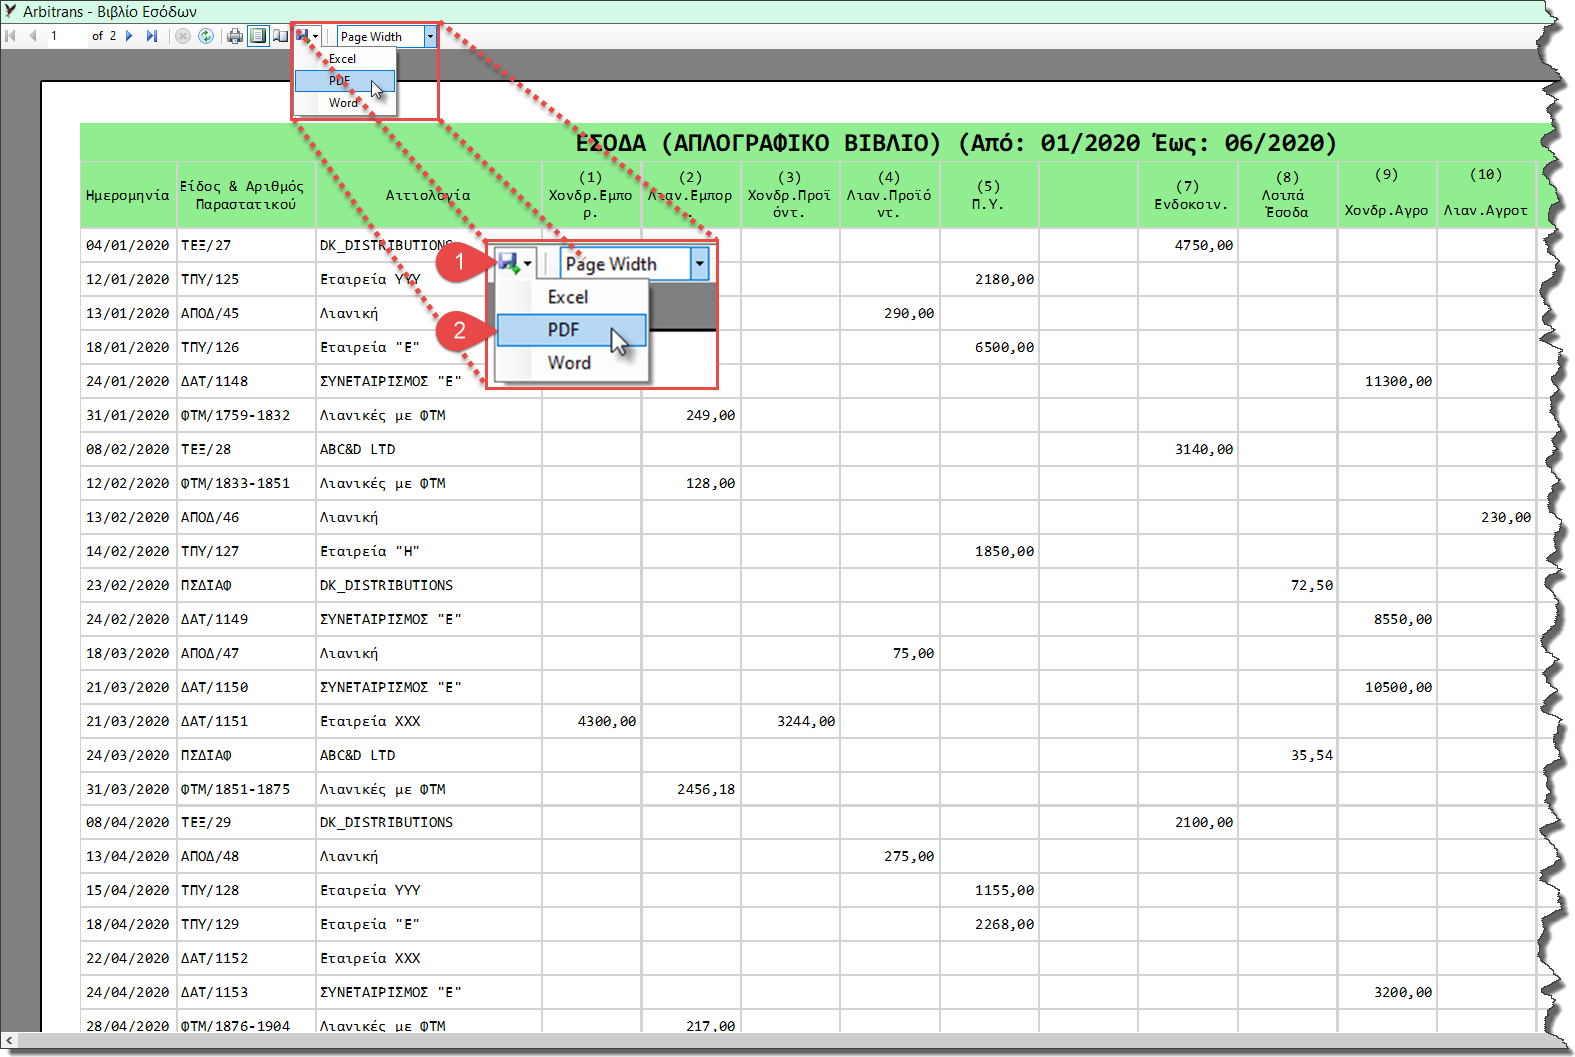
Task: Choose Excel in small export menu beside top toolbar
Action: tap(342, 59)
